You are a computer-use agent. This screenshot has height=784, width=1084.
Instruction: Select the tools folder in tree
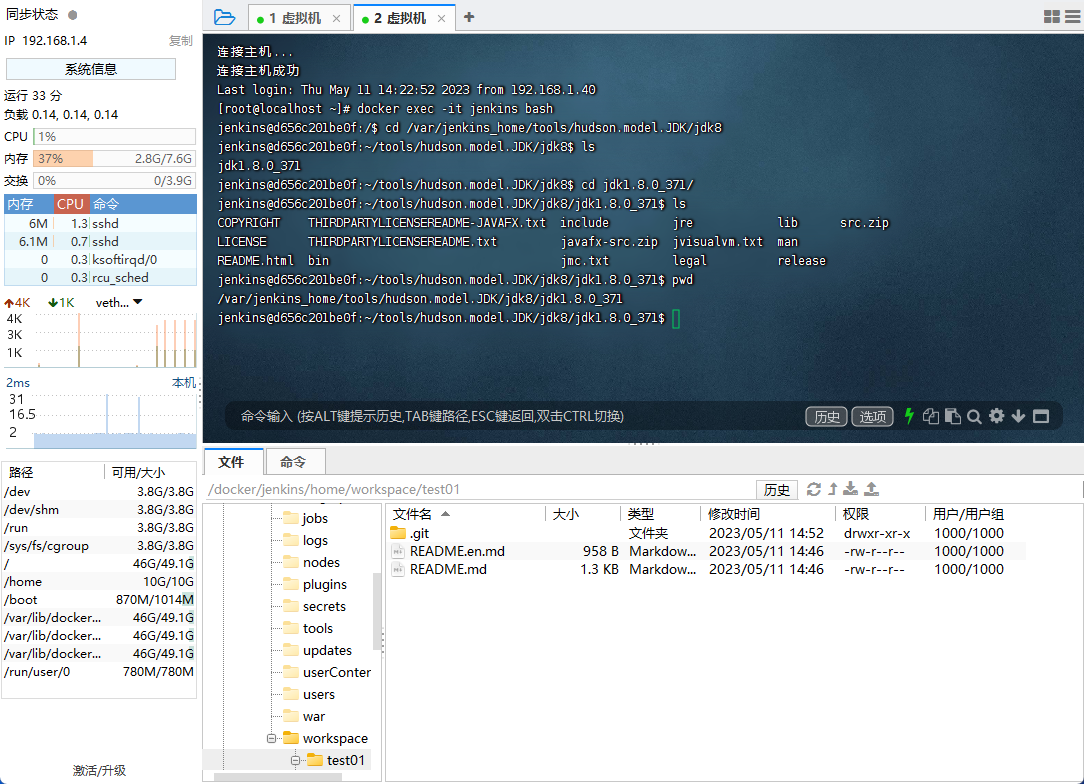click(317, 628)
